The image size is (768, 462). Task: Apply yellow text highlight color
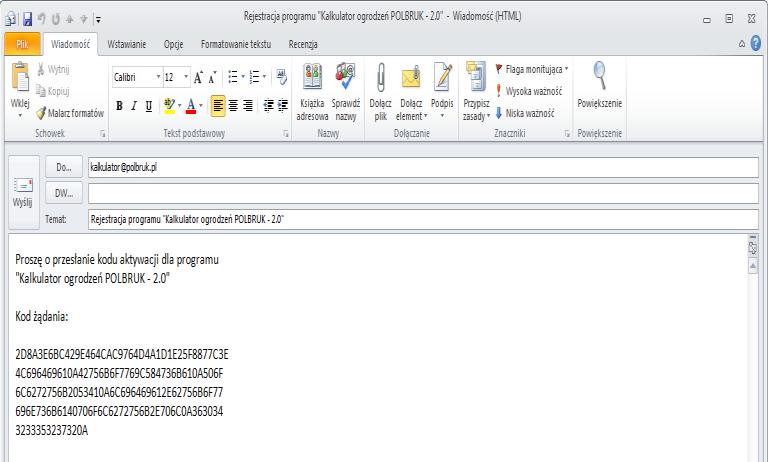[x=169, y=106]
